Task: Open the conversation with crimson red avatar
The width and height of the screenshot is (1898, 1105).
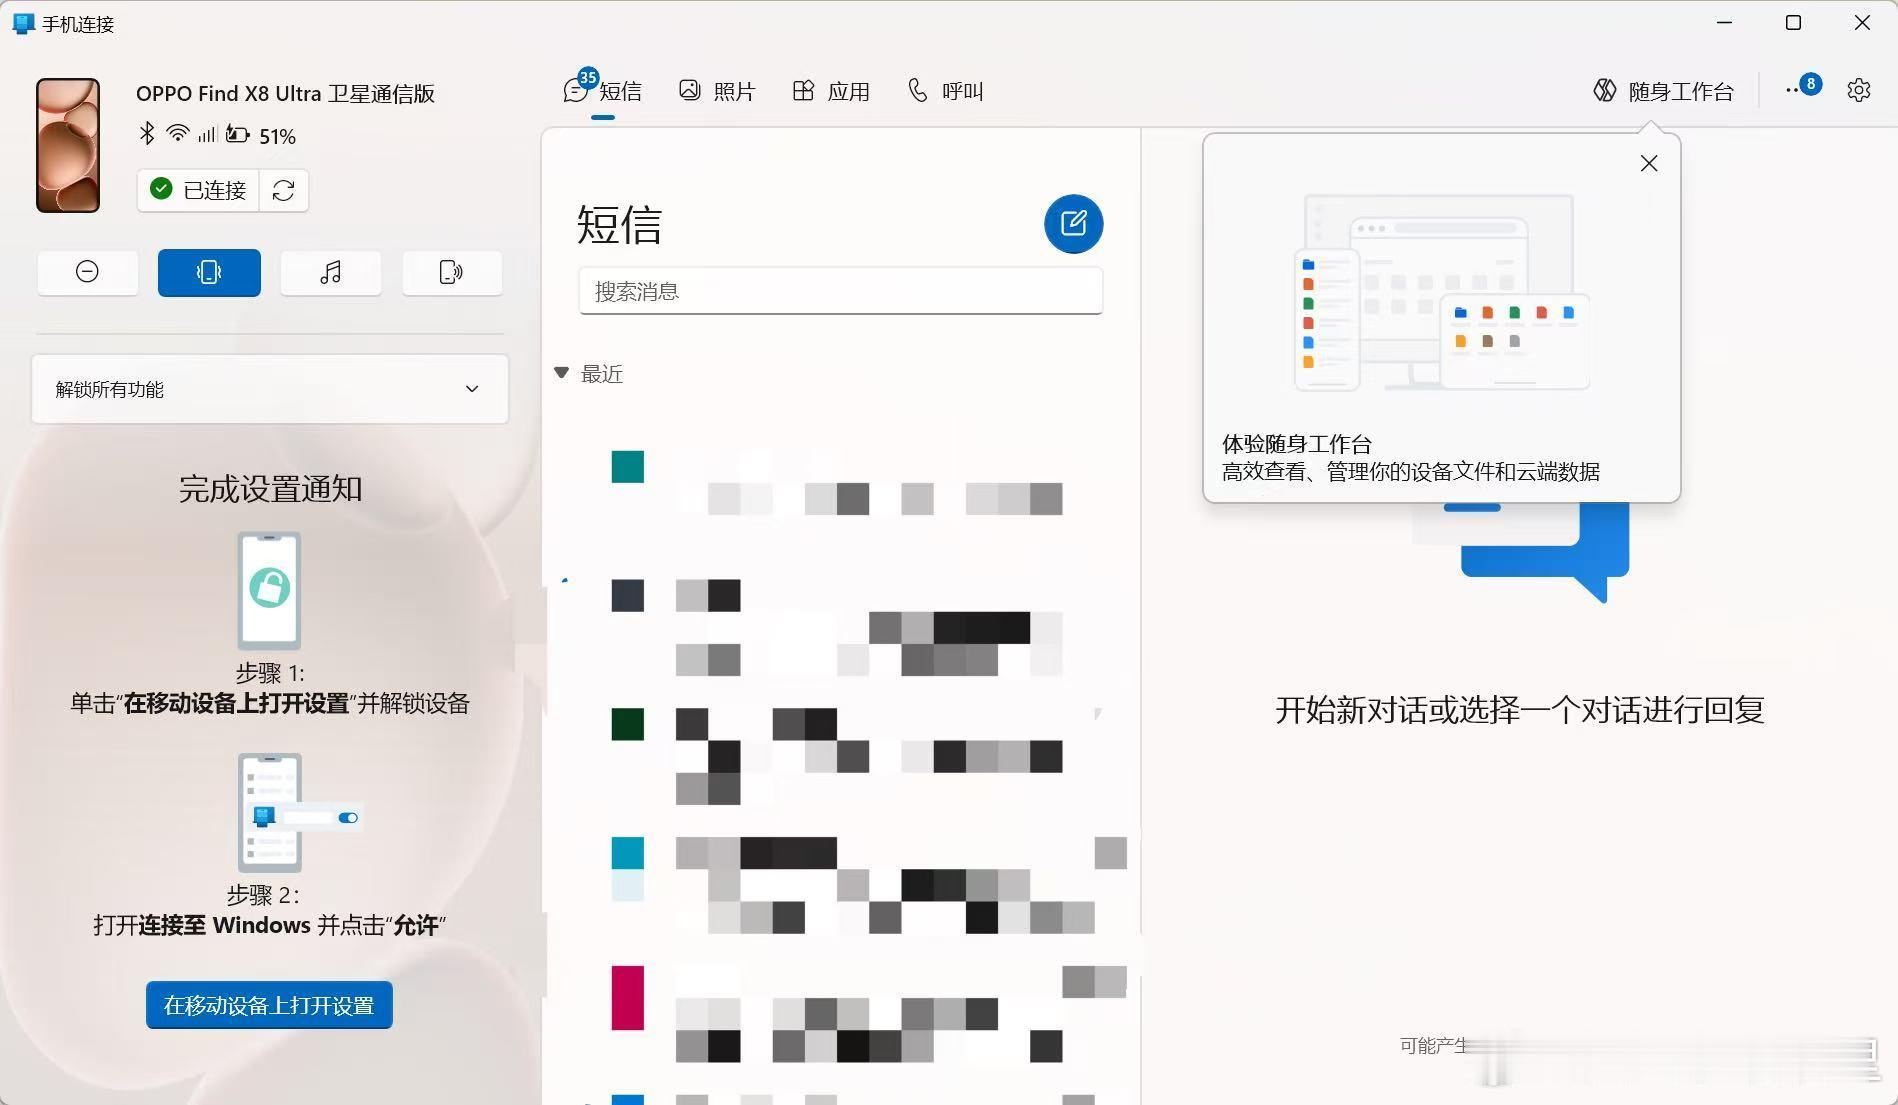Action: 840,1012
